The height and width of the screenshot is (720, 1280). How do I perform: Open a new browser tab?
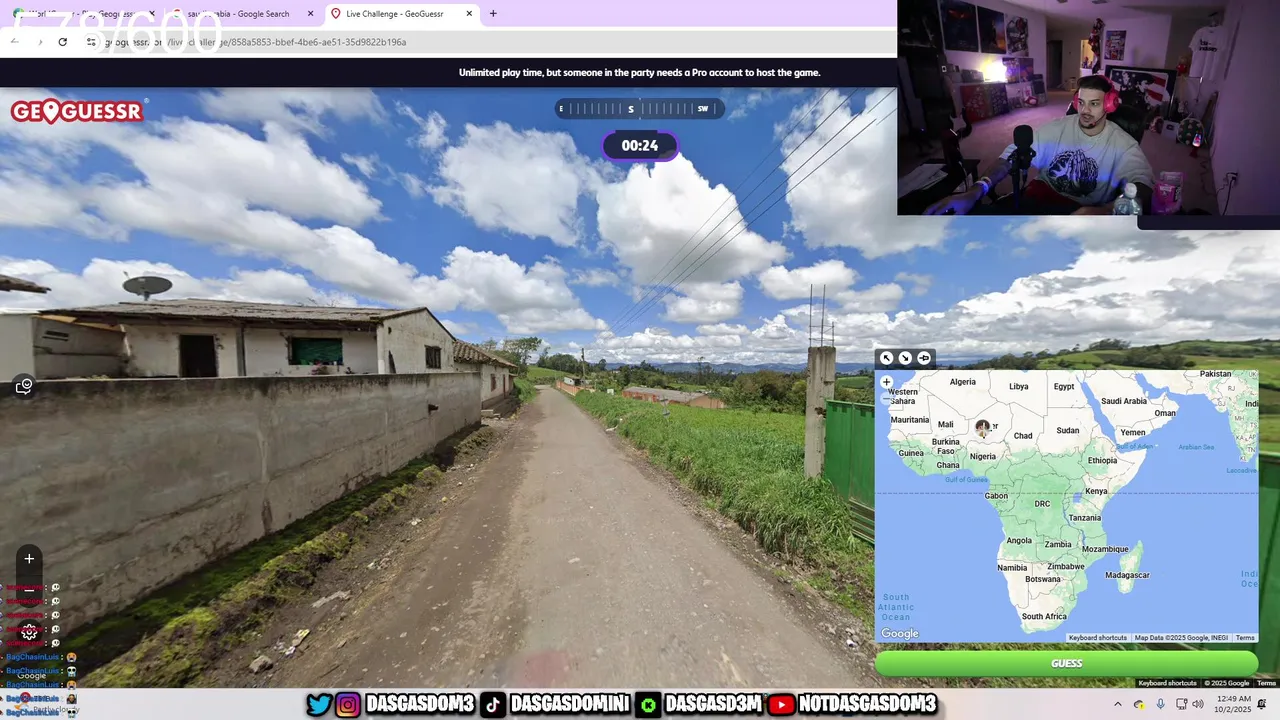(493, 14)
